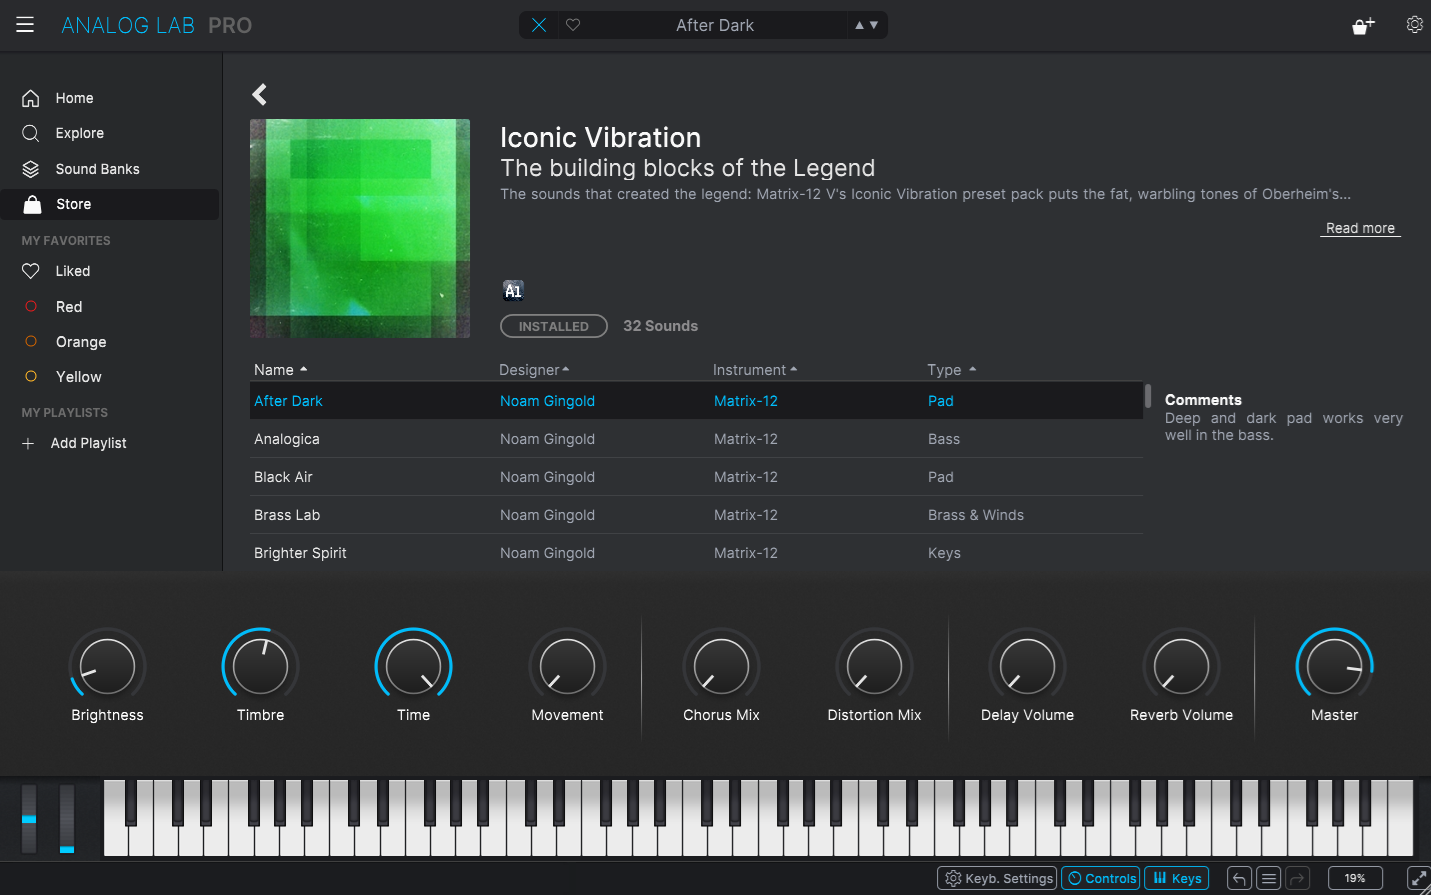Click the Timbre knob
Image resolution: width=1431 pixels, height=895 pixels.
pos(260,666)
